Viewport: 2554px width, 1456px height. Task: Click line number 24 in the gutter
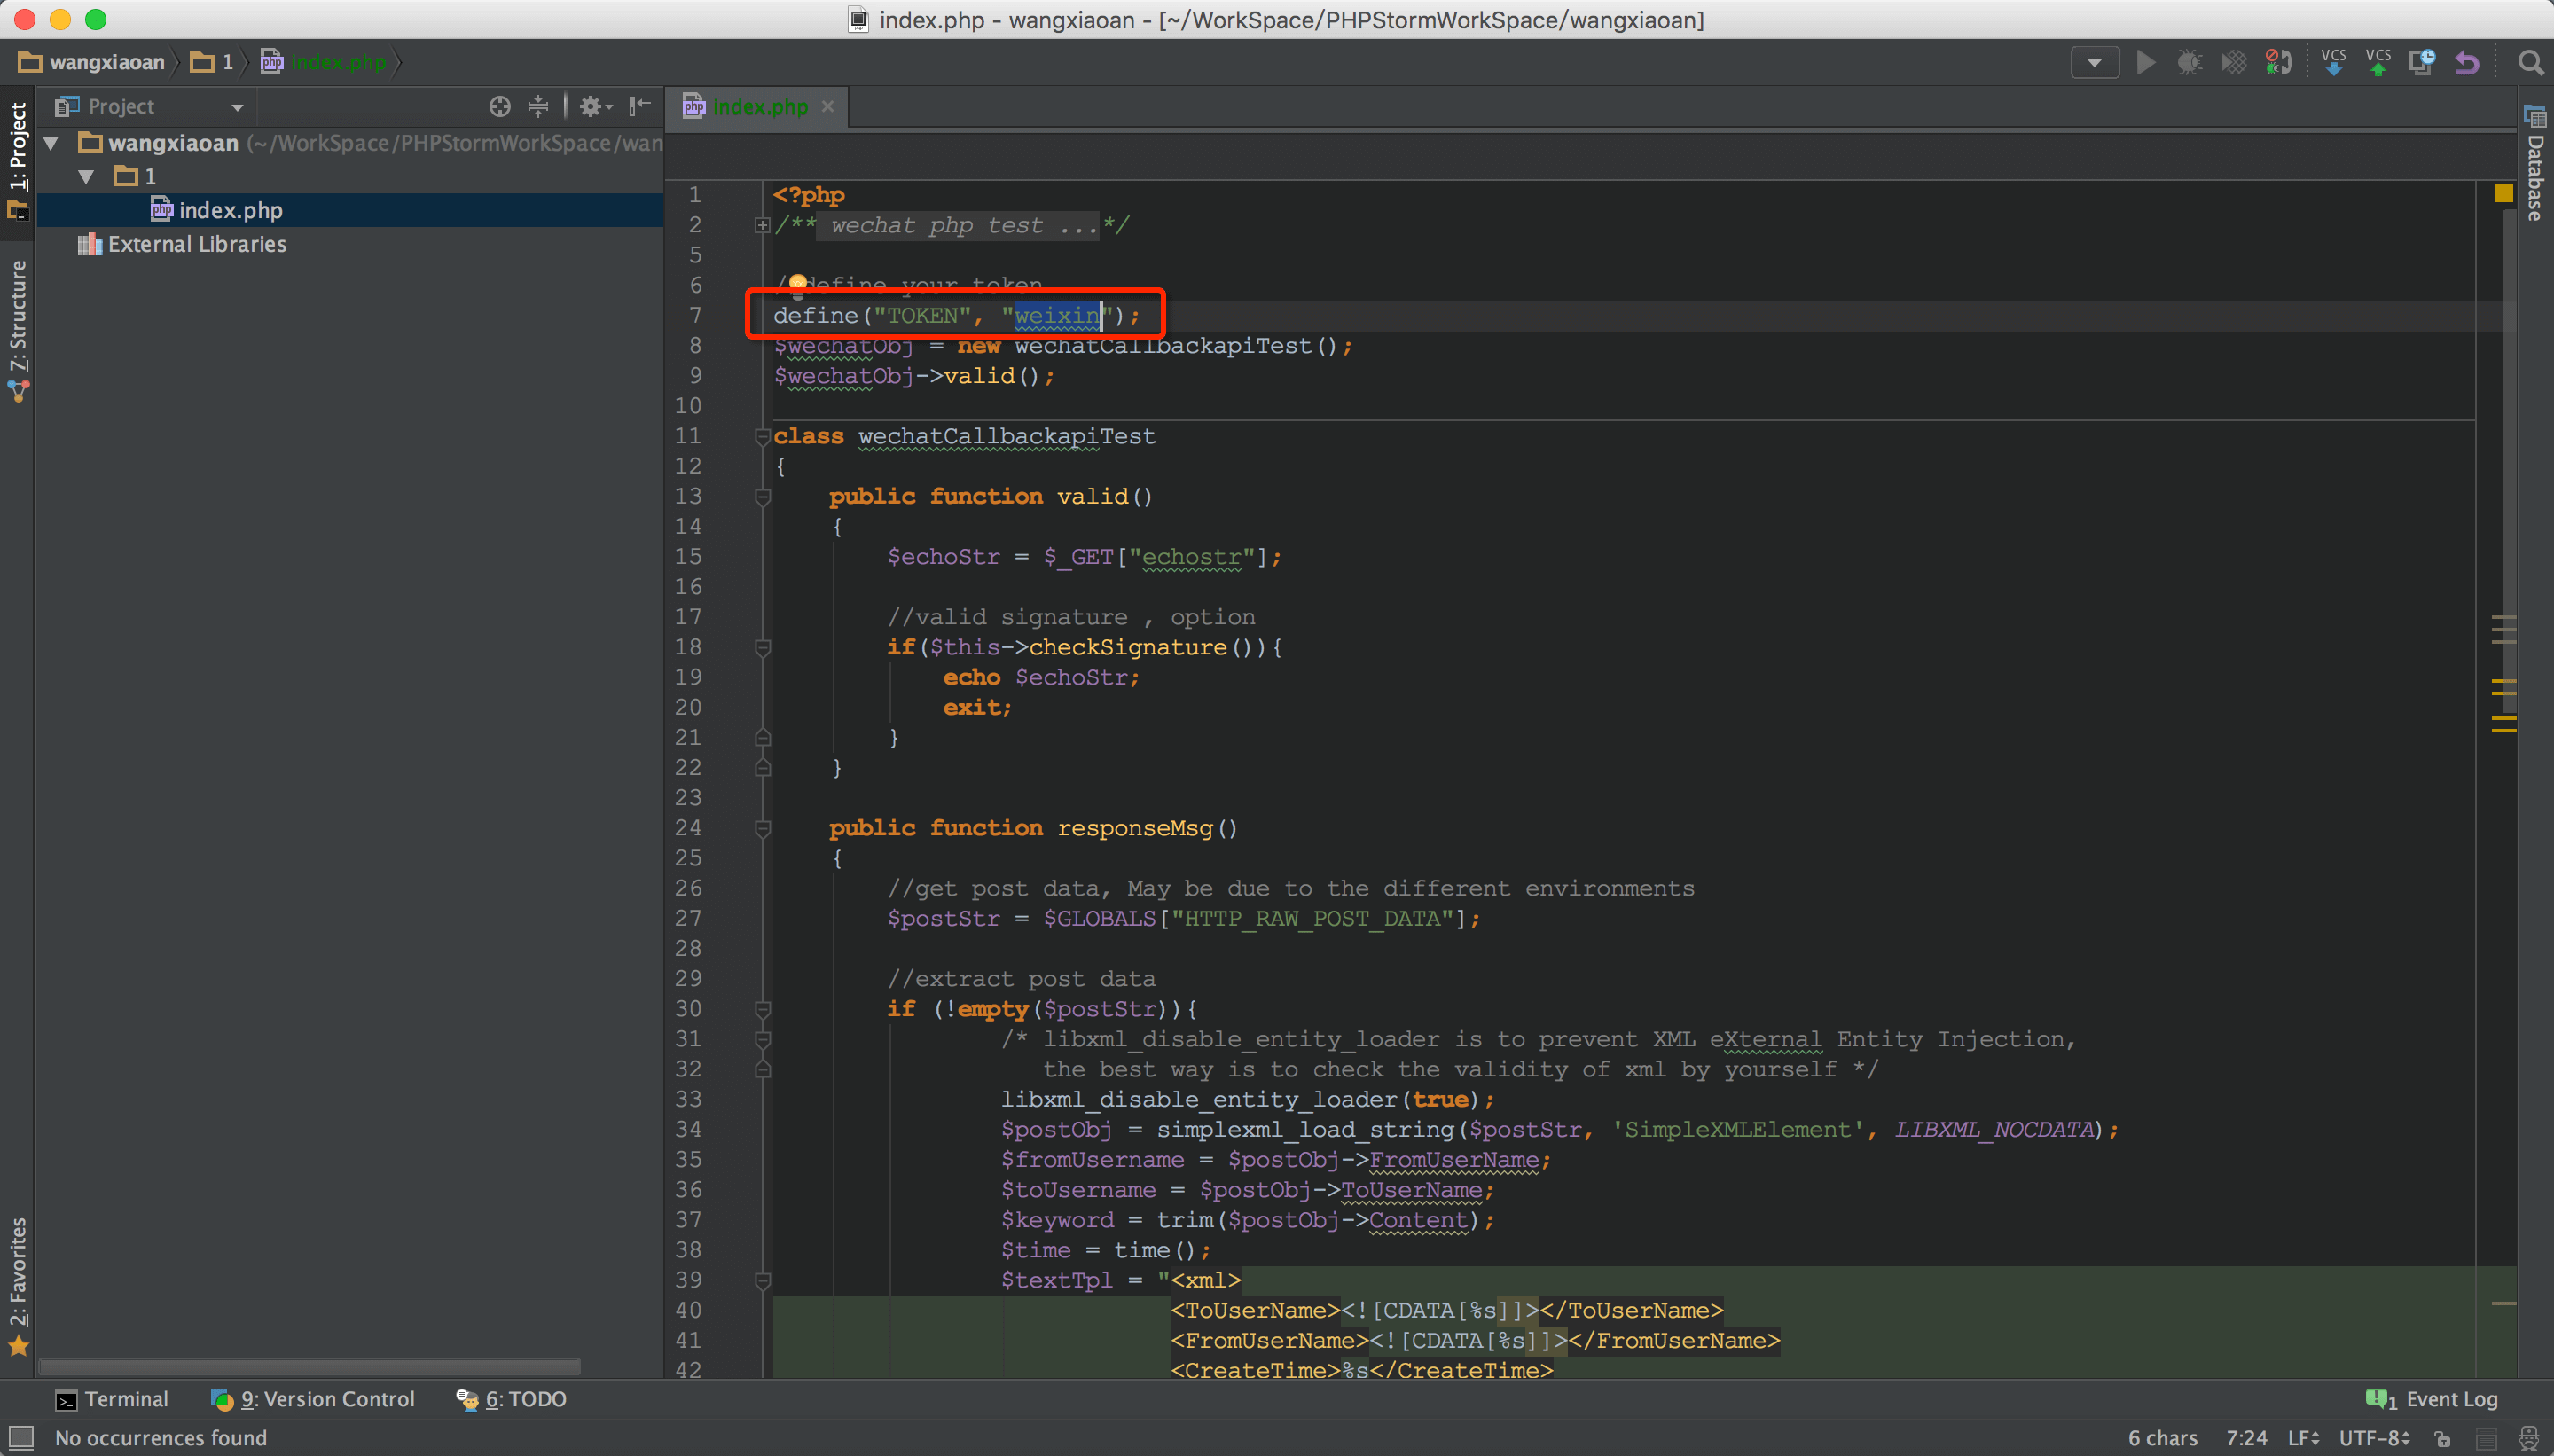(688, 828)
